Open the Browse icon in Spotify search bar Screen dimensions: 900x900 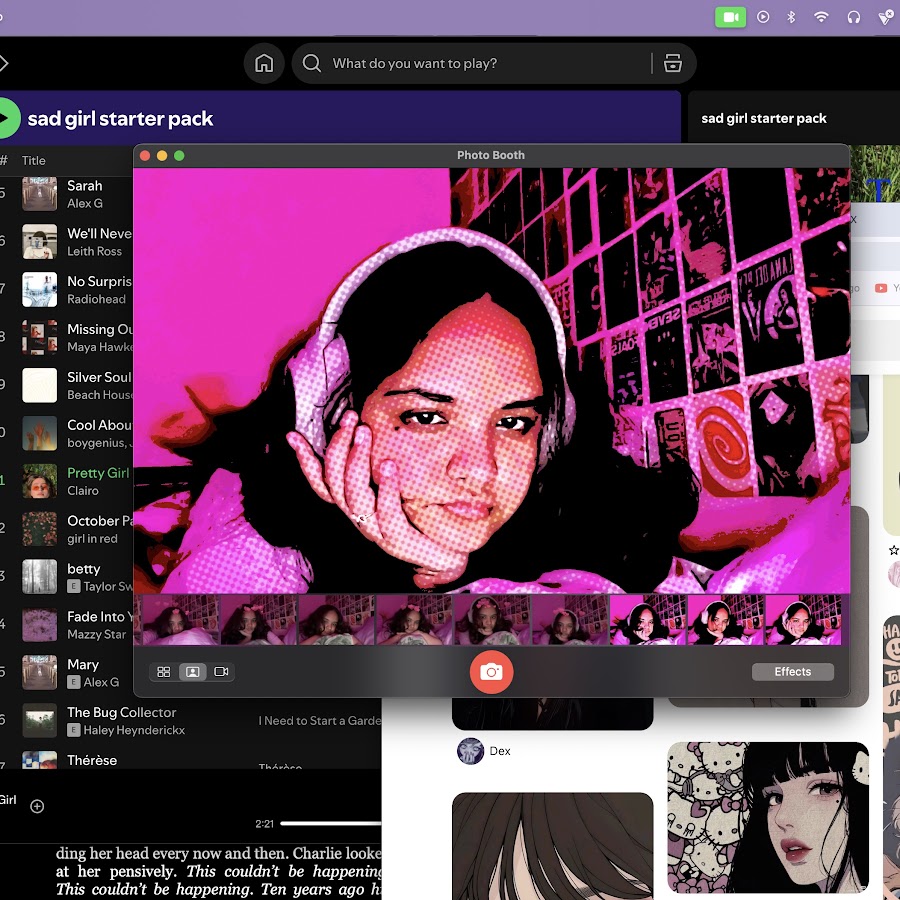pos(673,63)
